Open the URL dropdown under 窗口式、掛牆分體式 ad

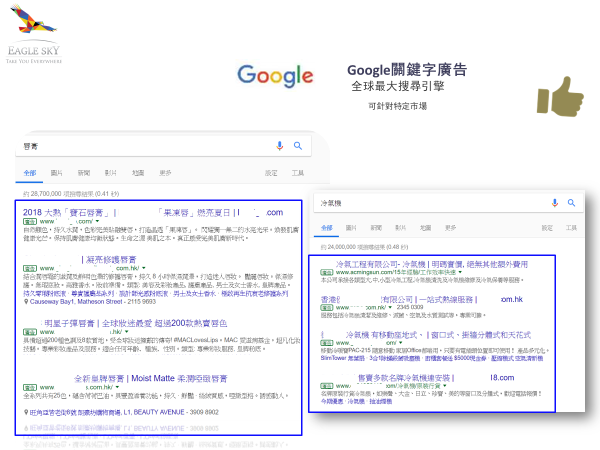click(x=401, y=343)
